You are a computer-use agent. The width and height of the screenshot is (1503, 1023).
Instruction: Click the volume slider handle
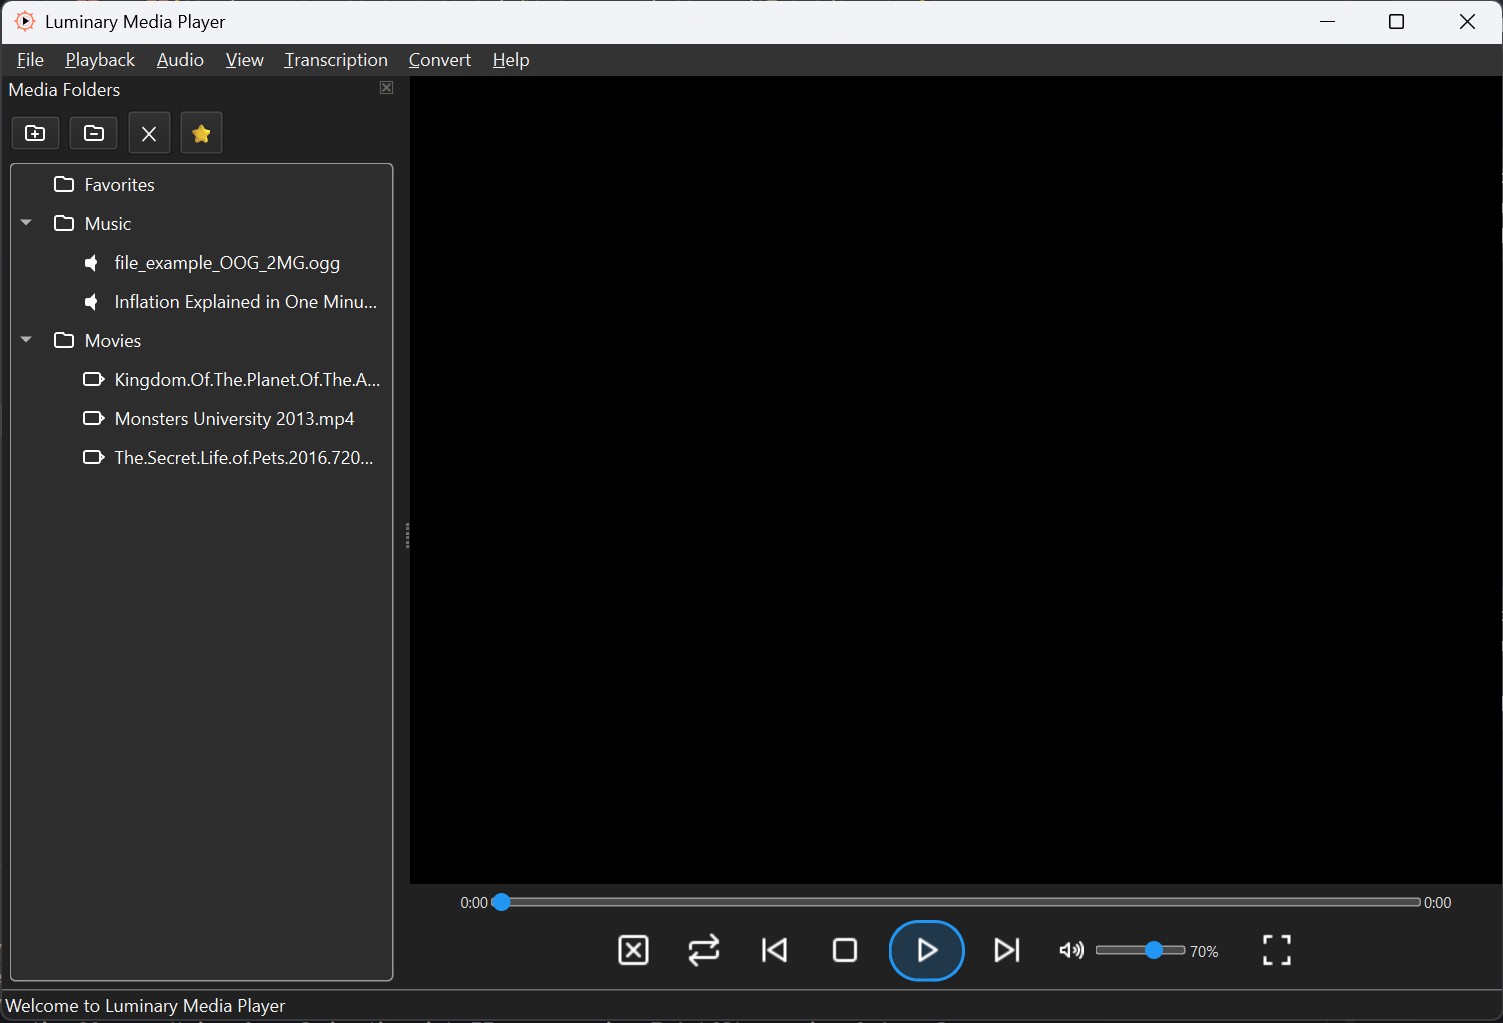tap(1154, 950)
